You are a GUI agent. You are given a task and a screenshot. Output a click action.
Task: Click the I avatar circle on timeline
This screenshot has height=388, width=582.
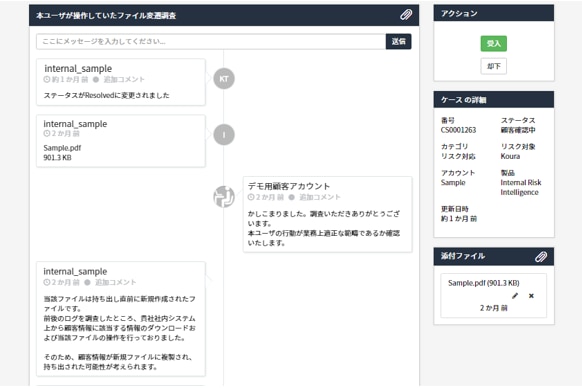click(224, 134)
